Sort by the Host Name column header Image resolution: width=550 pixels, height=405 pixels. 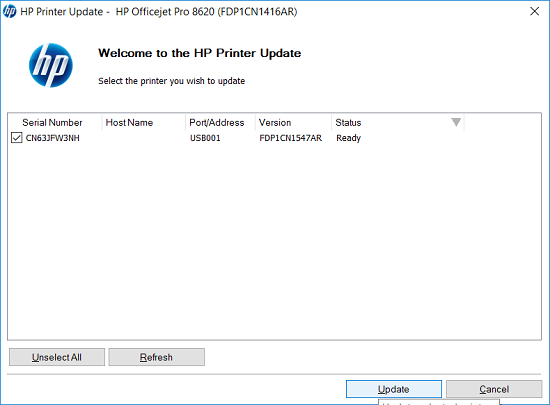tap(129, 122)
